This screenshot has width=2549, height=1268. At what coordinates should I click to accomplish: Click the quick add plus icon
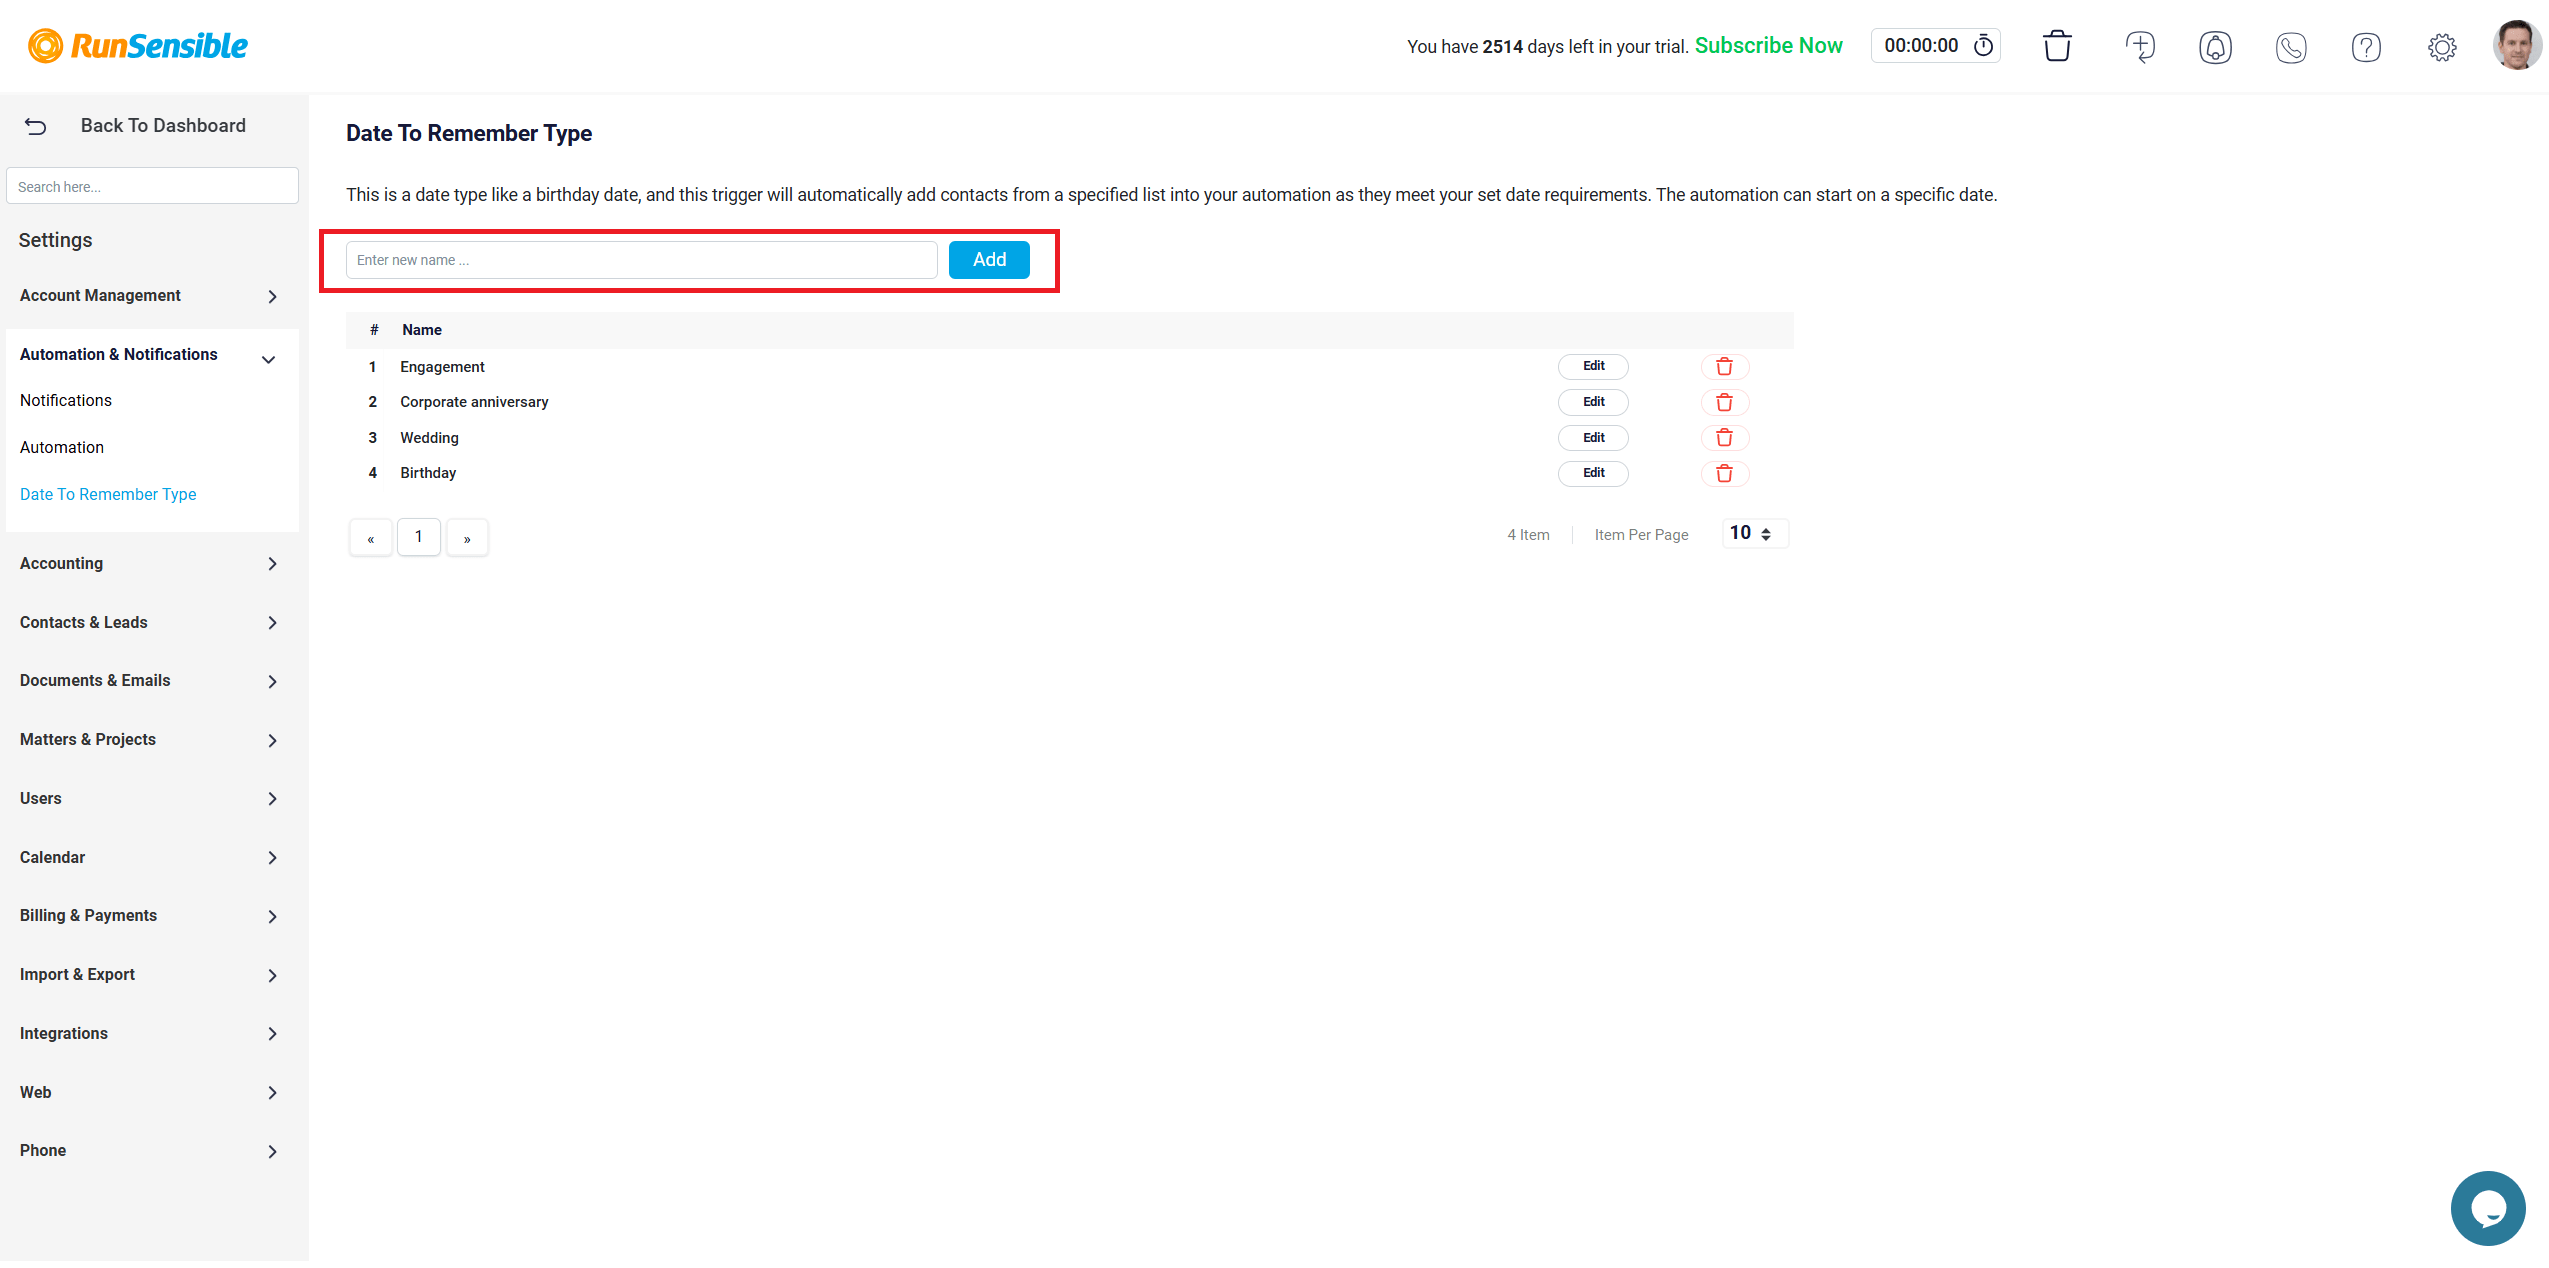coord(2140,46)
